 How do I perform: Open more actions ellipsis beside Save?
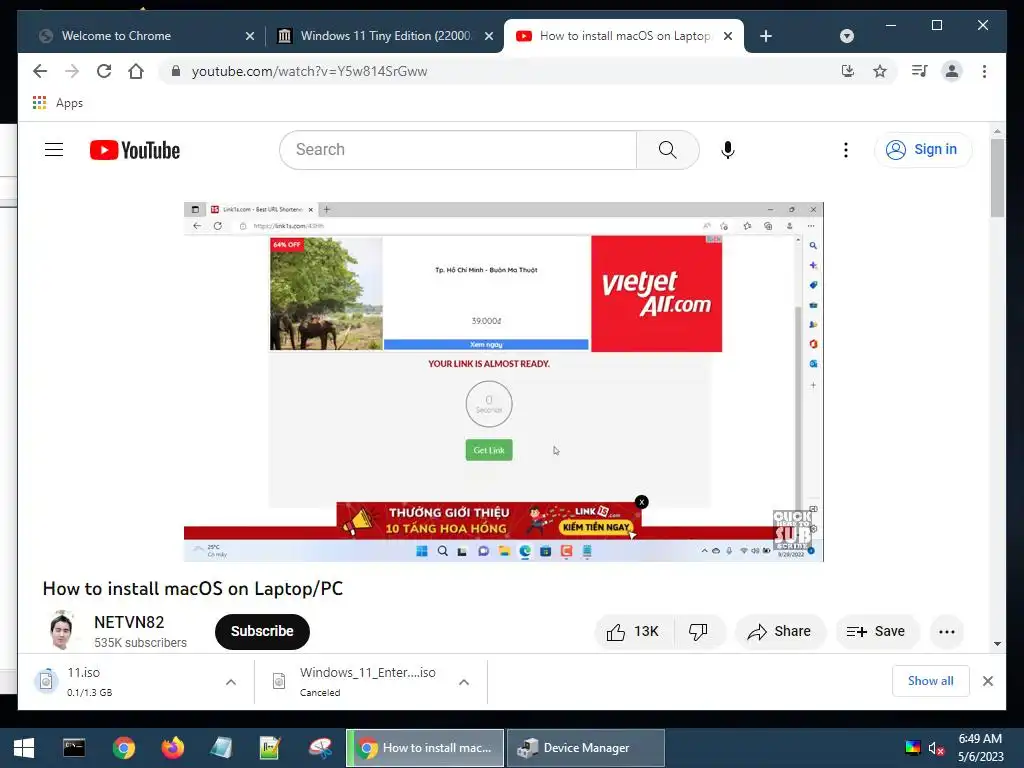(x=946, y=632)
